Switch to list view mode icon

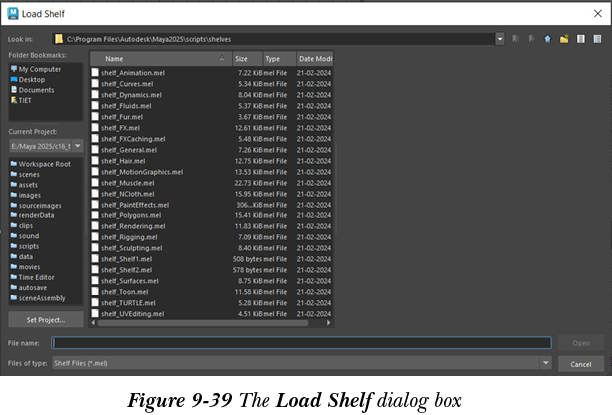[580, 39]
